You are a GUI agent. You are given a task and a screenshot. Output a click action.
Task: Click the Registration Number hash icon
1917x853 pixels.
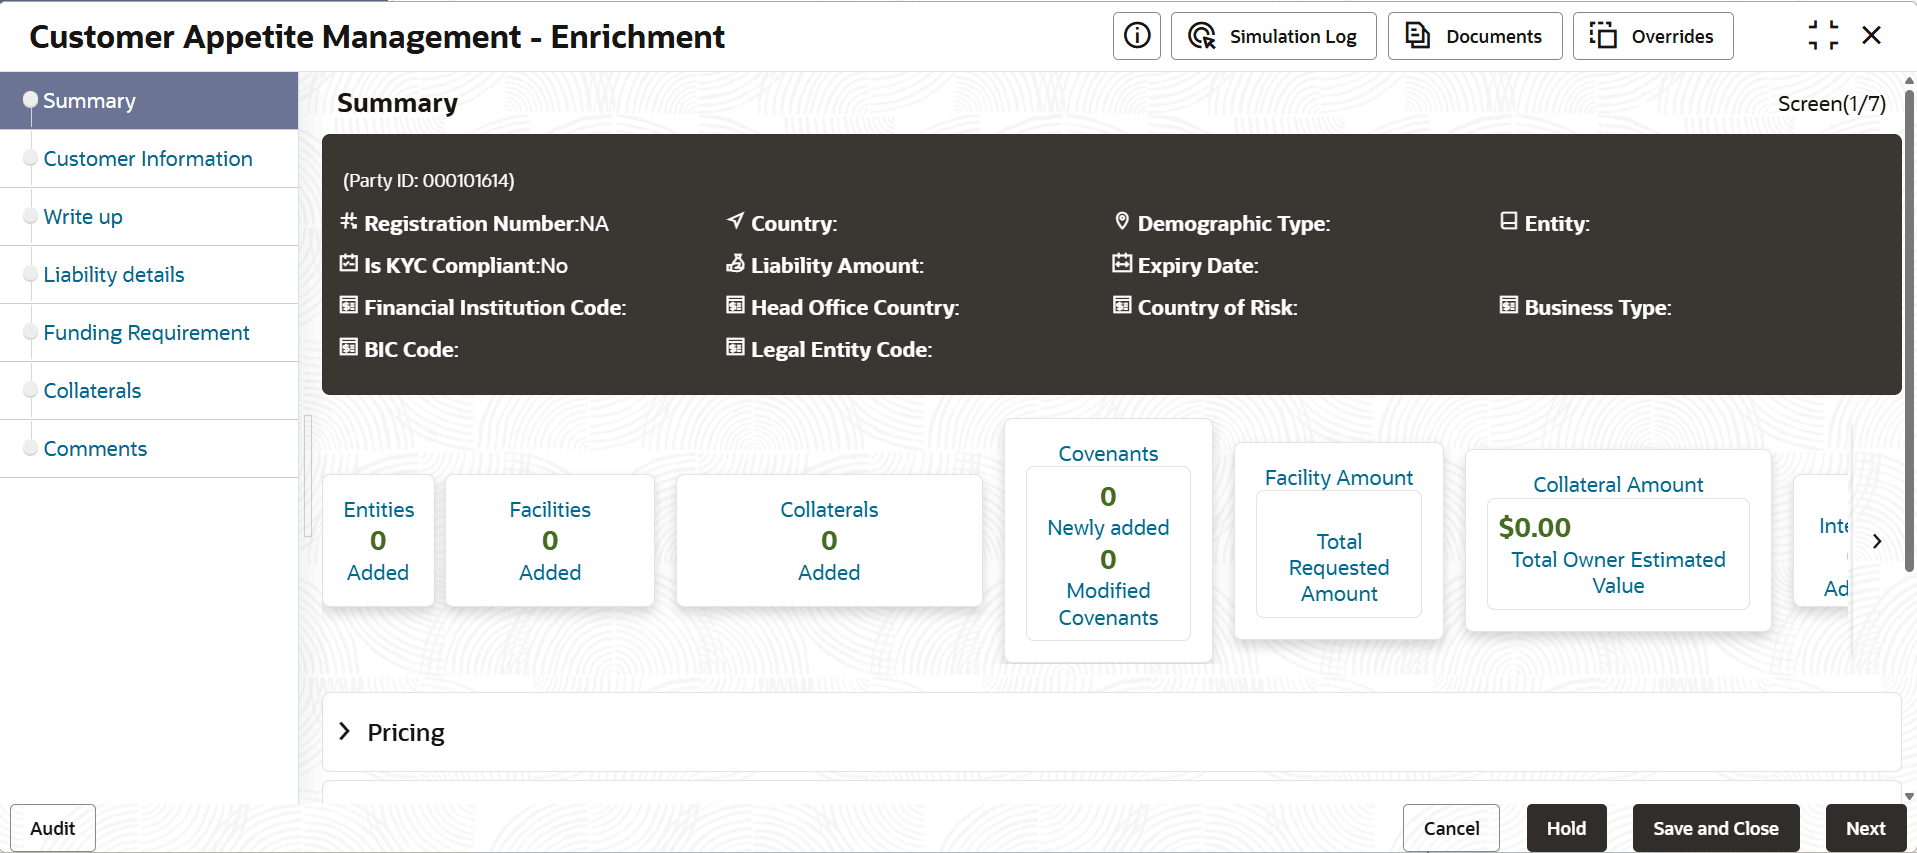(x=348, y=221)
